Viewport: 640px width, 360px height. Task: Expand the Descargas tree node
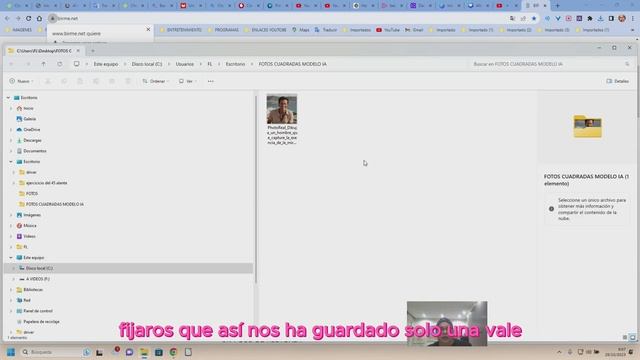11,140
